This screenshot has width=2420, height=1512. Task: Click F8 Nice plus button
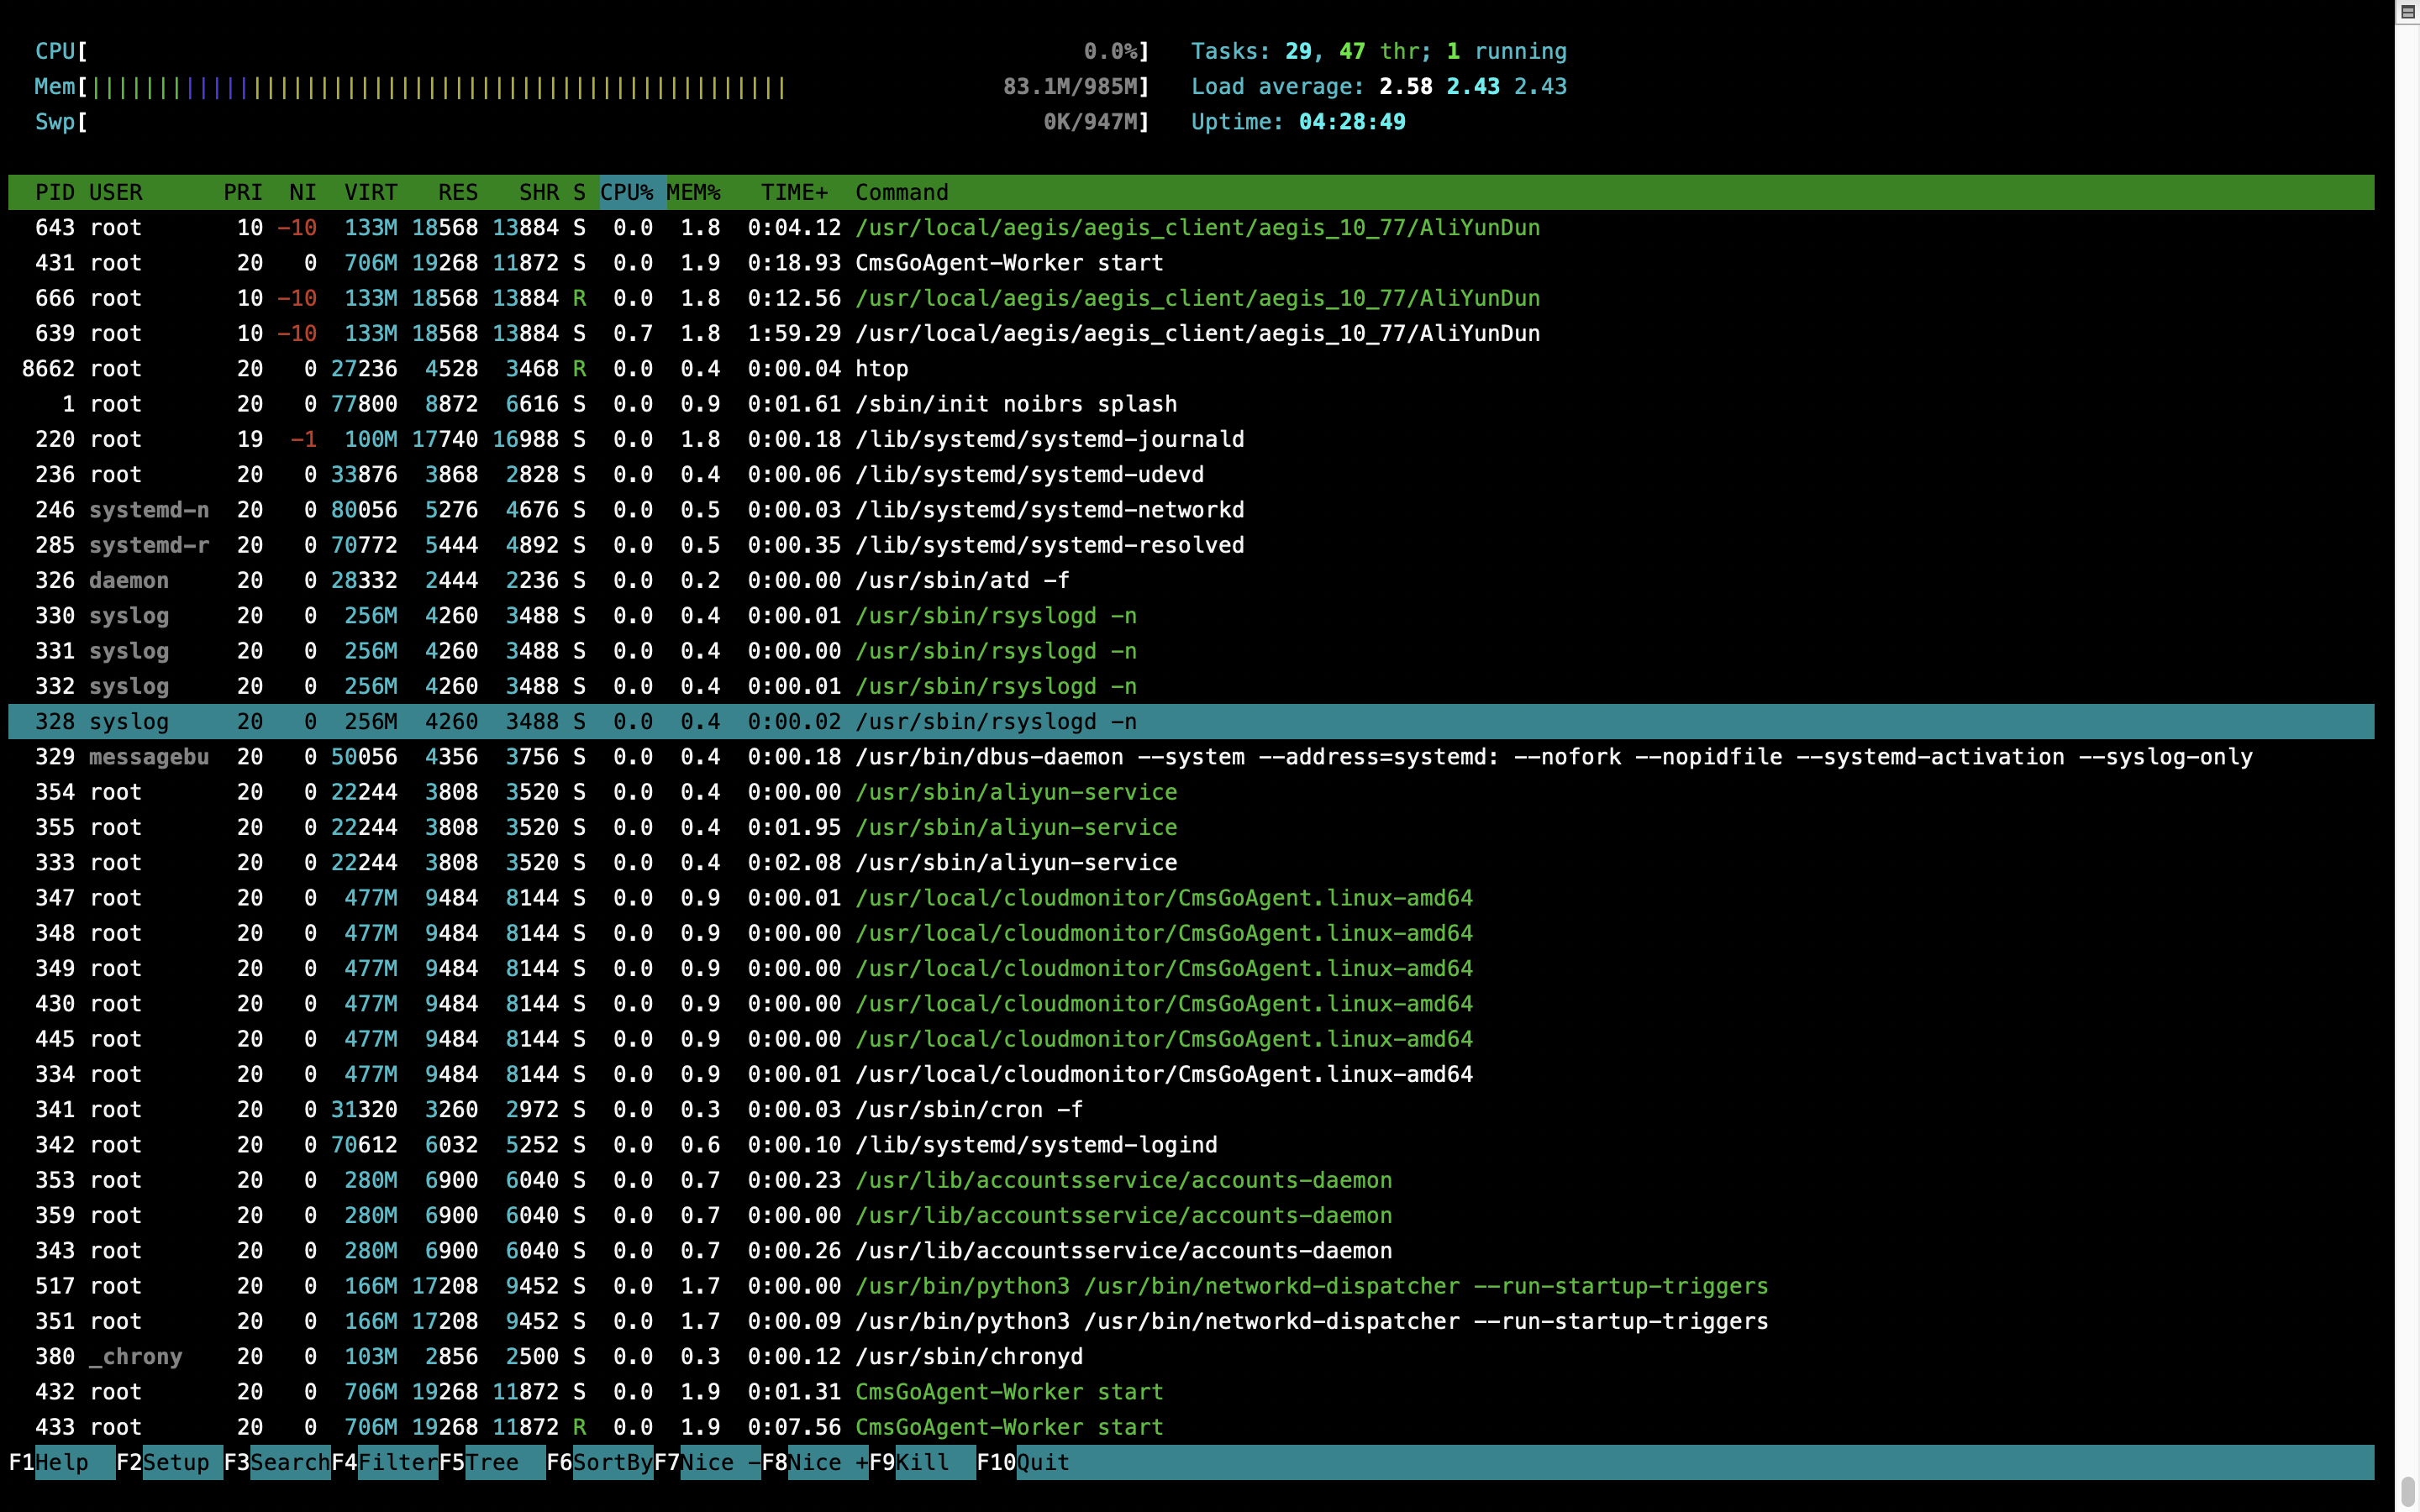[x=826, y=1462]
